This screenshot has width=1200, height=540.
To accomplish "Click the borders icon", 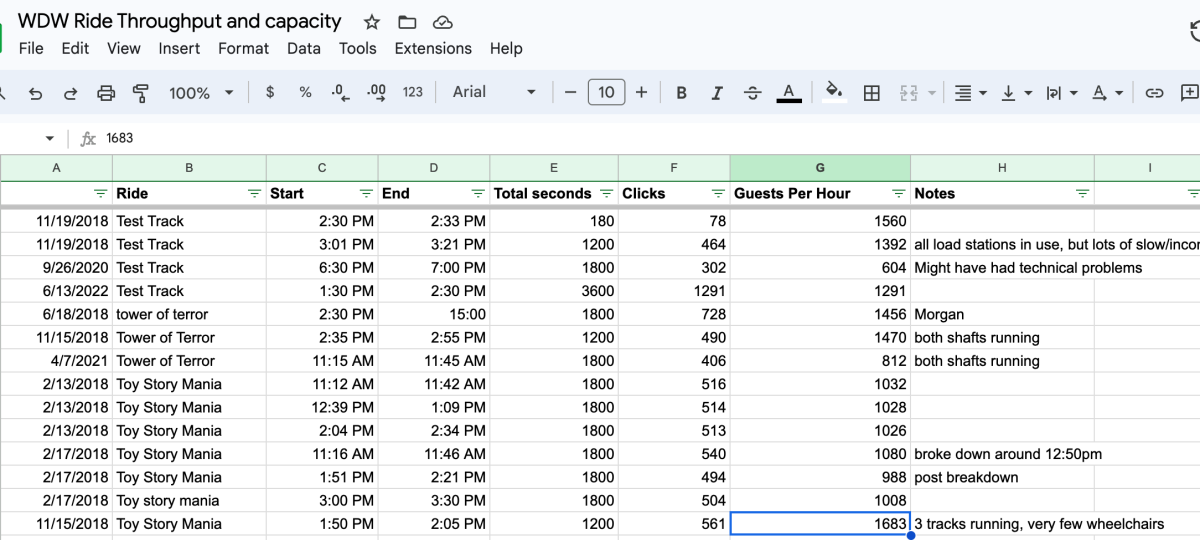I will (871, 93).
